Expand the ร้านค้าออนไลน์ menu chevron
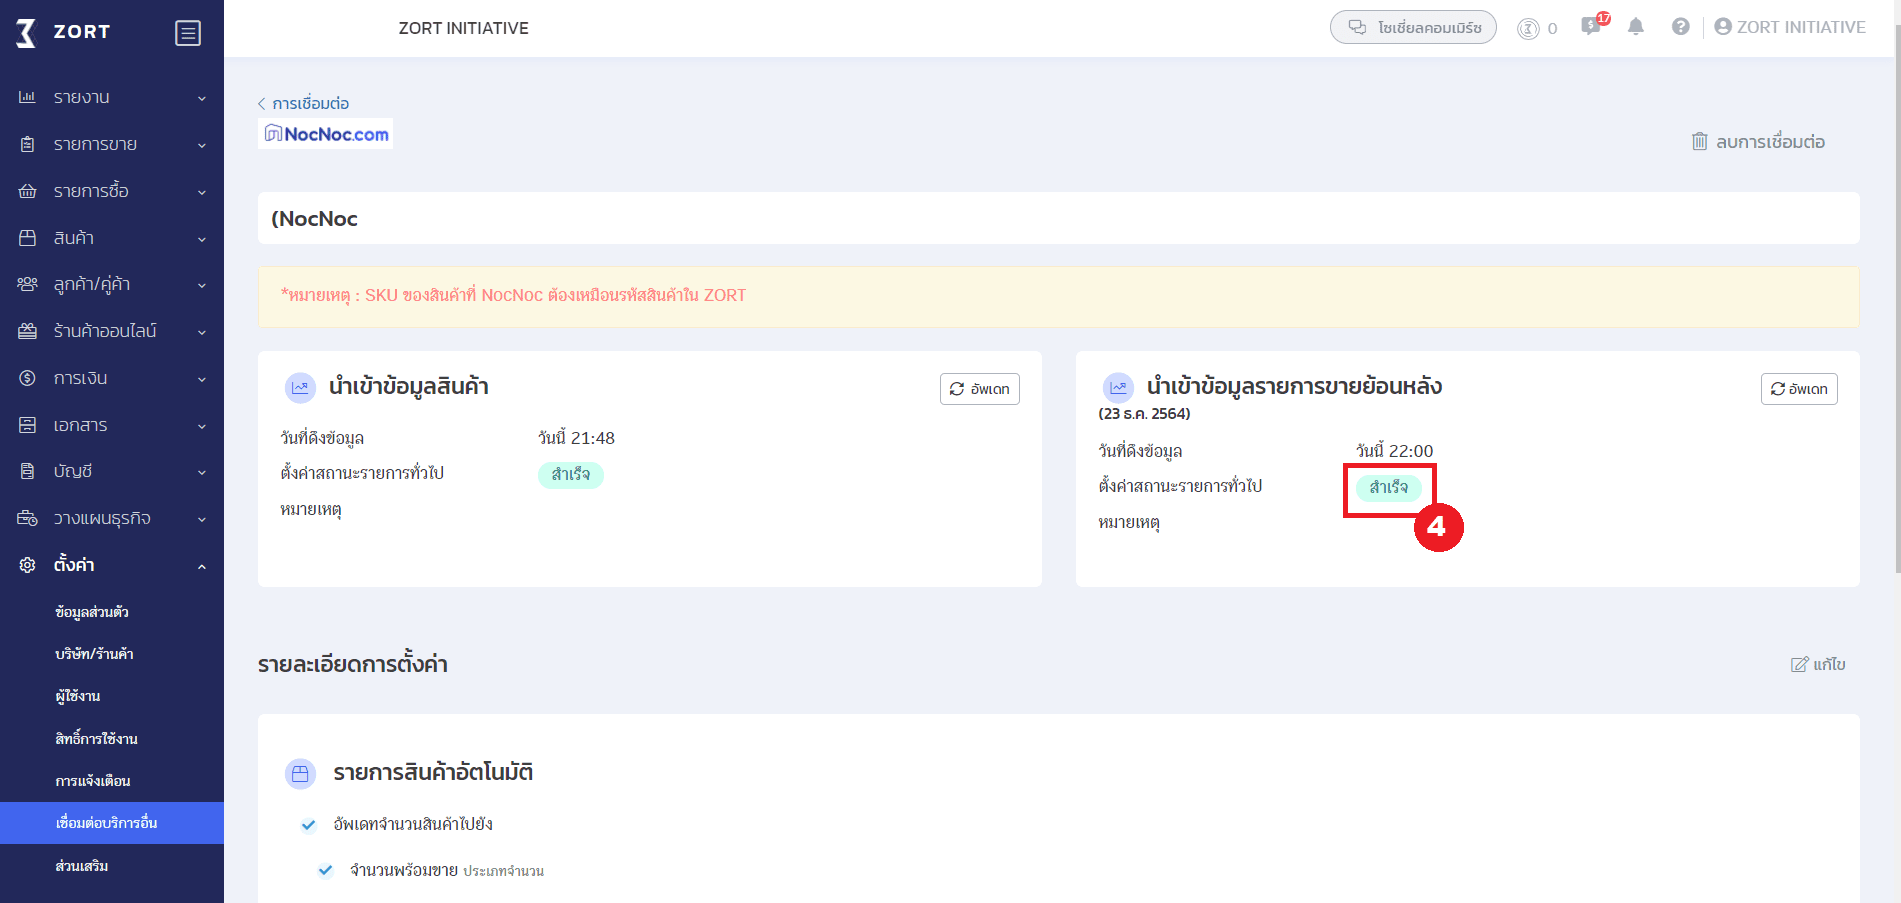This screenshot has width=1901, height=903. (x=202, y=332)
